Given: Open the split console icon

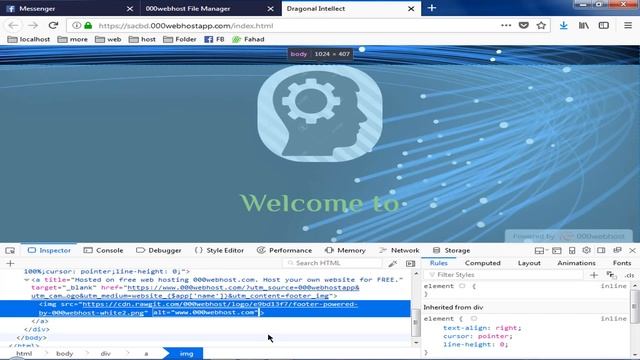Looking at the screenshot, I should (557, 250).
